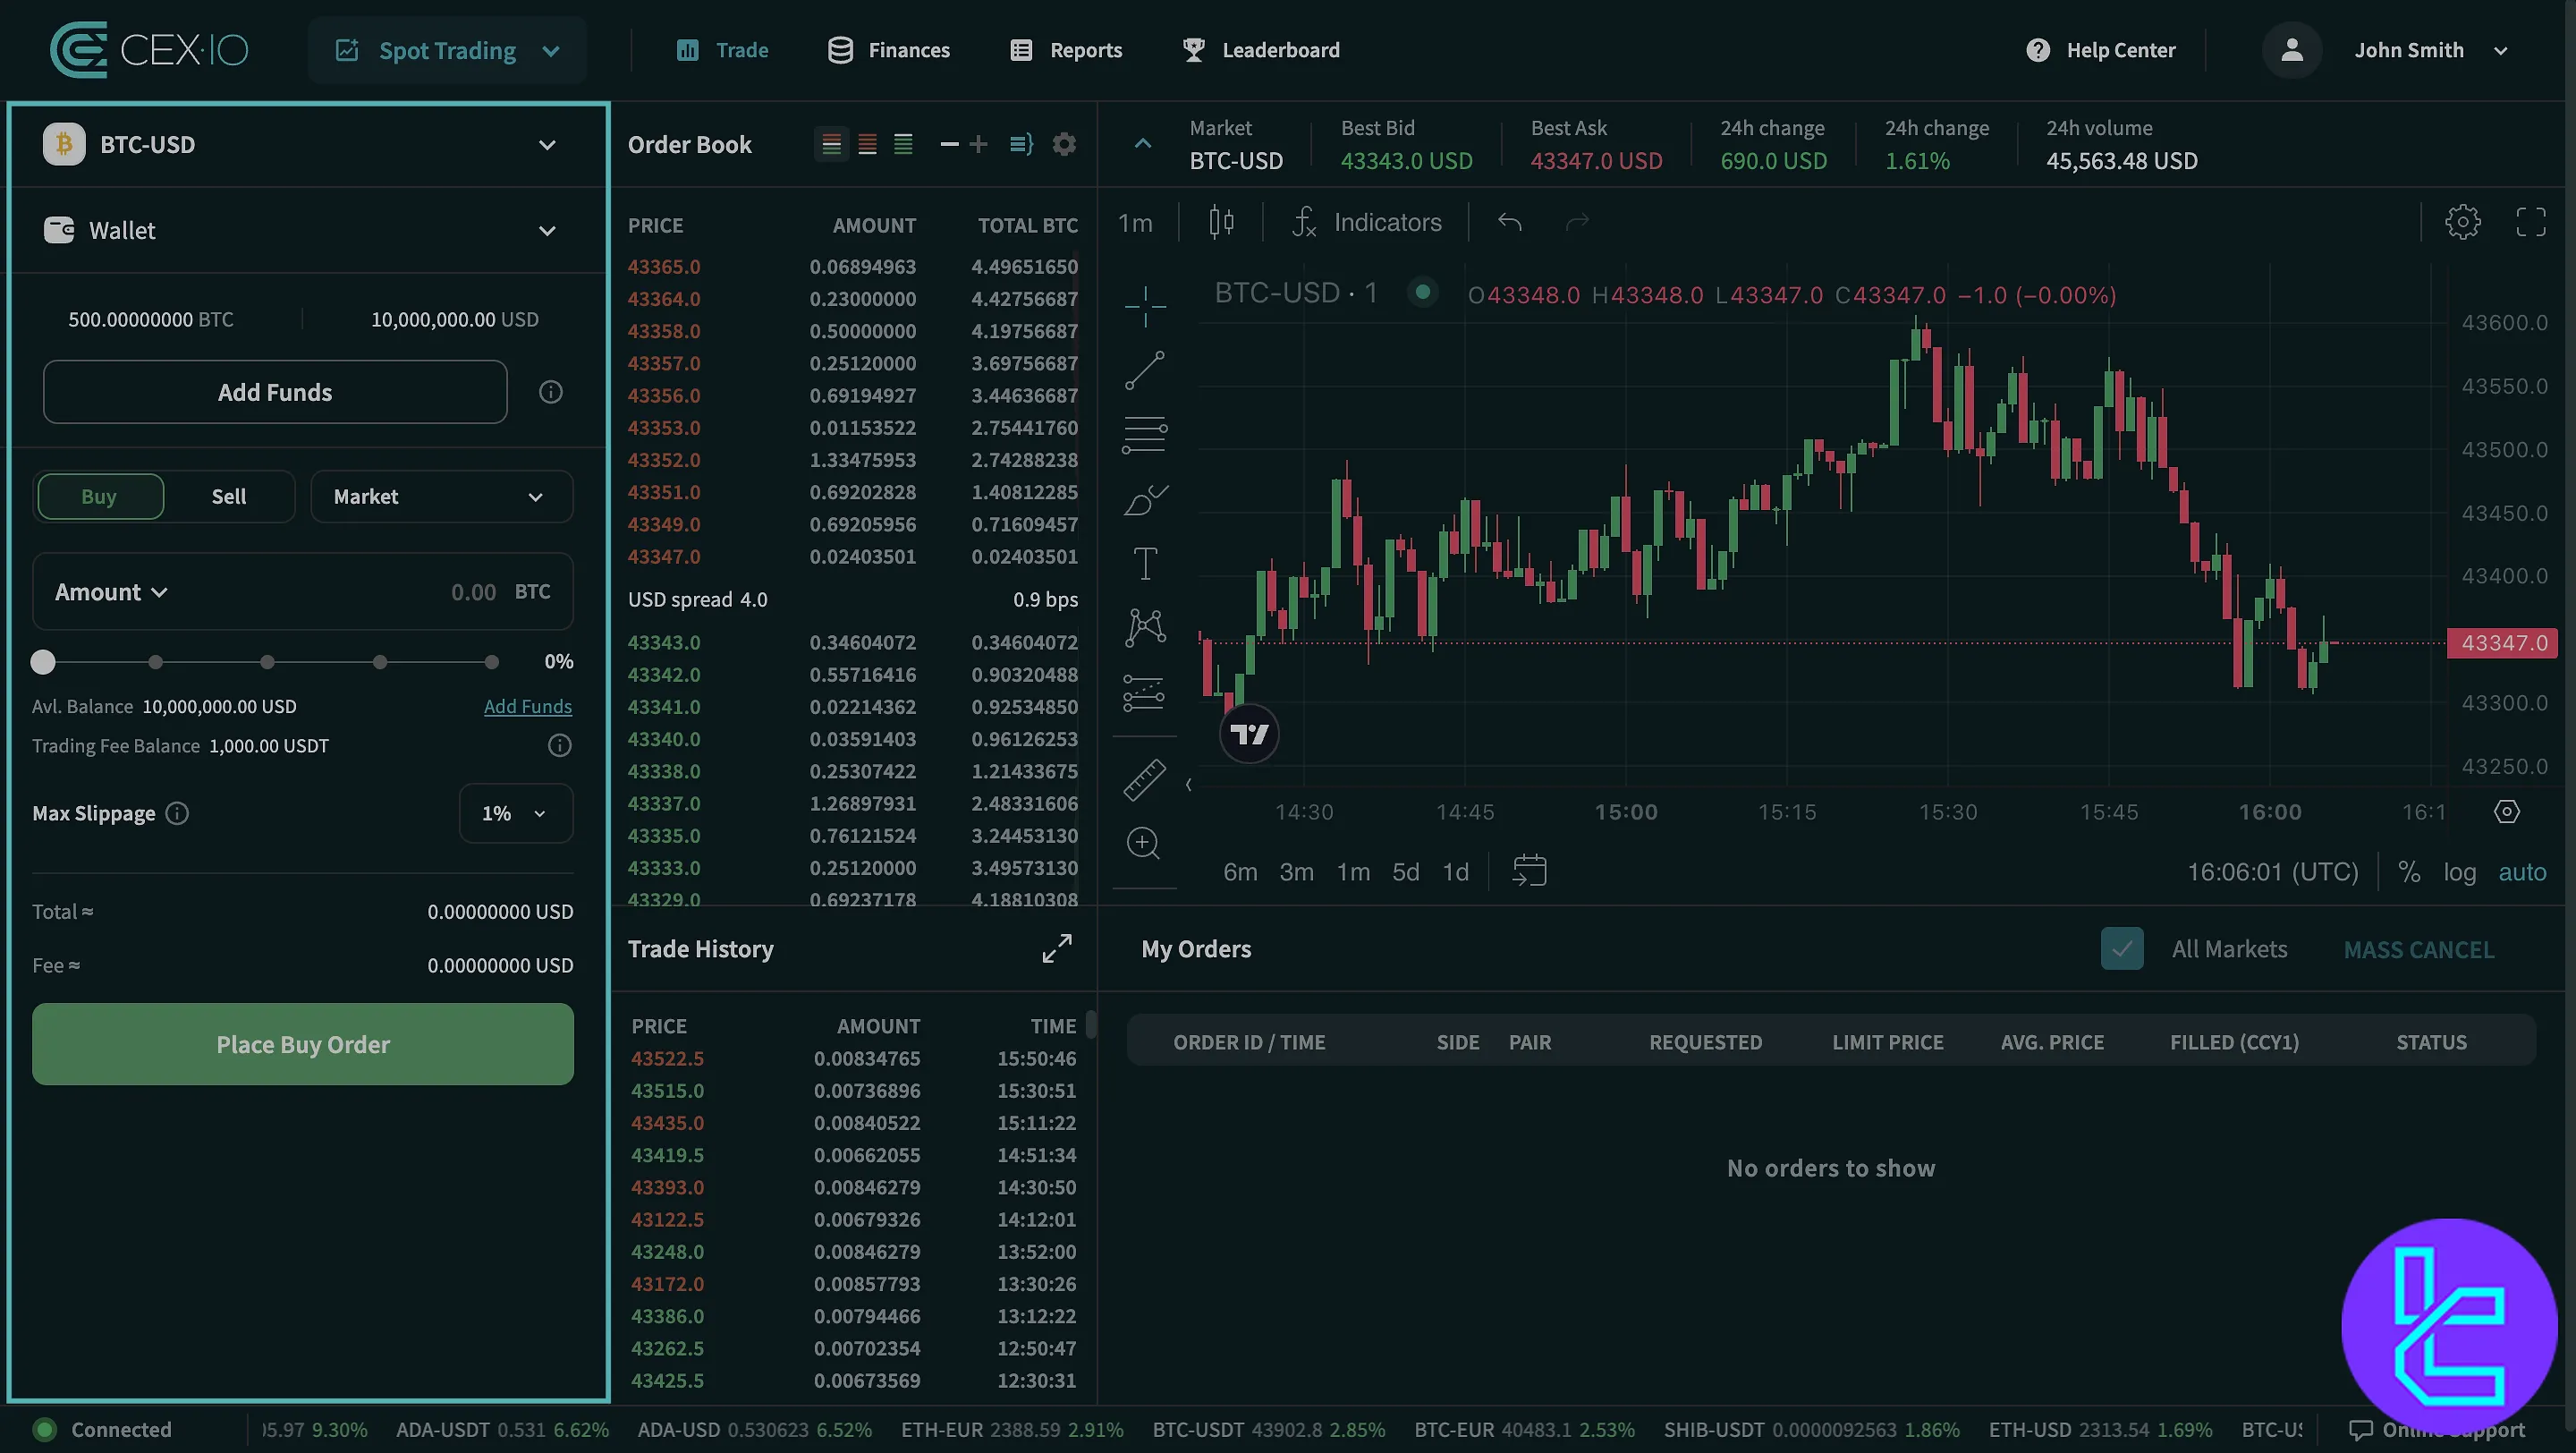2576x1453 pixels.
Task: Click the large Add Funds button
Action: 275,392
